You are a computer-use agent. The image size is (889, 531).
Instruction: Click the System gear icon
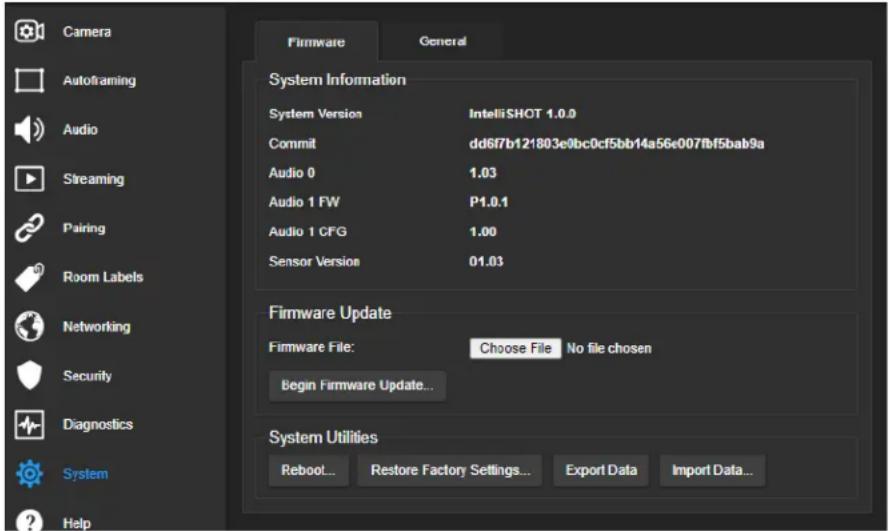tap(29, 474)
